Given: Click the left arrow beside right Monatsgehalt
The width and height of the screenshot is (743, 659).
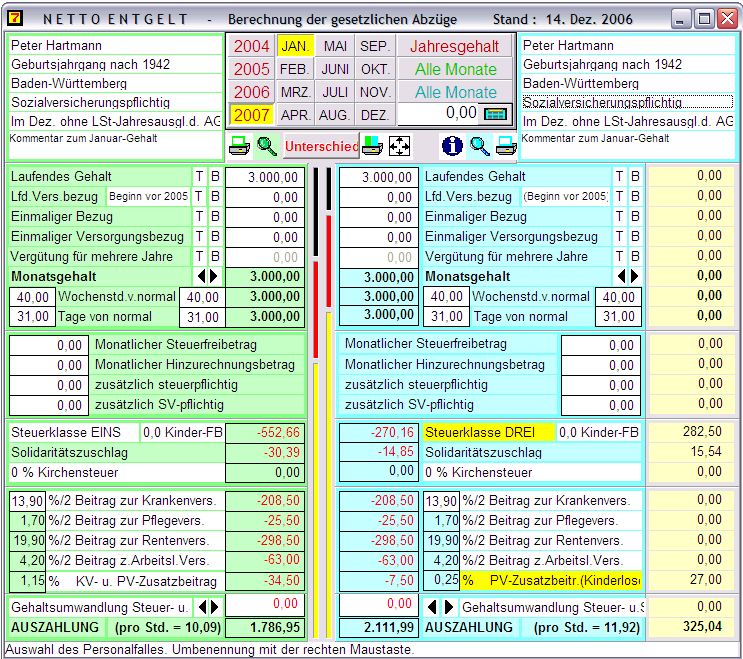Looking at the screenshot, I should pos(622,276).
